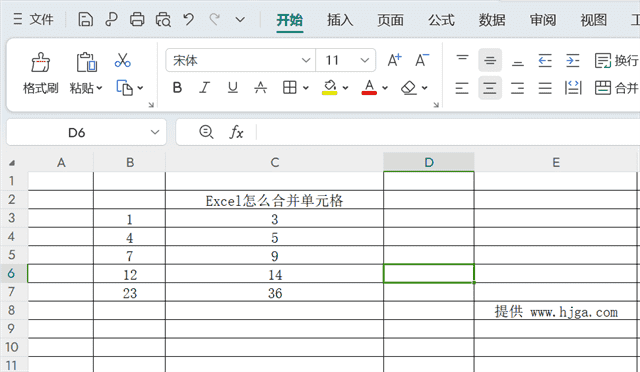Image resolution: width=640 pixels, height=372 pixels.
Task: Click the Save icon
Action: click(x=85, y=19)
